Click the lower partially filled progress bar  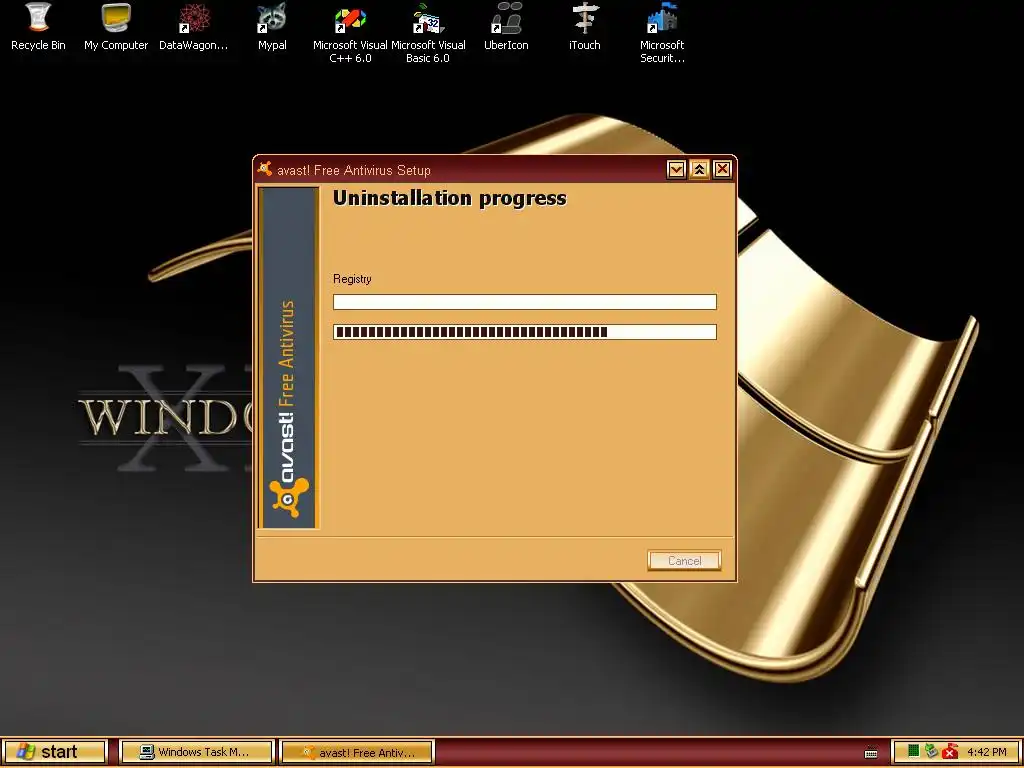524,332
